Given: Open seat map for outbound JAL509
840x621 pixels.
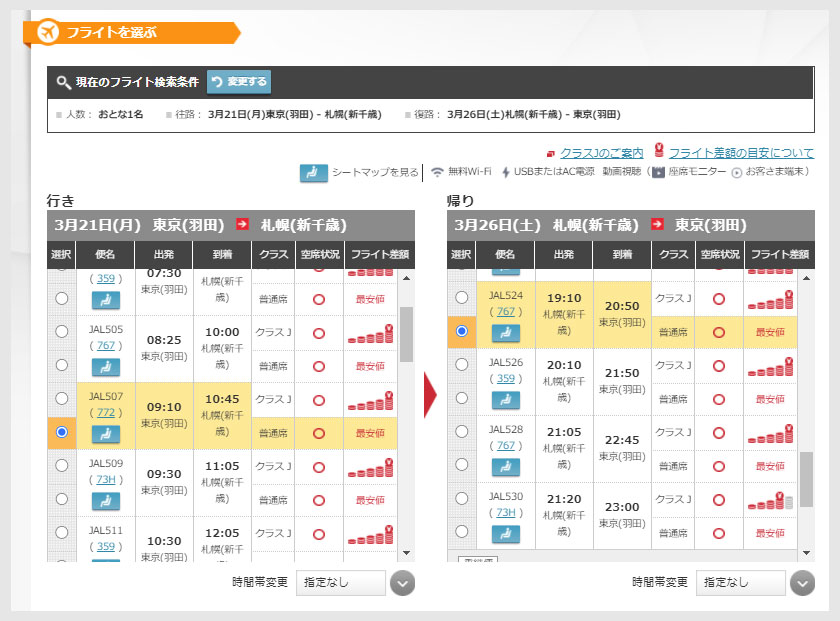Looking at the screenshot, I should coord(106,501).
